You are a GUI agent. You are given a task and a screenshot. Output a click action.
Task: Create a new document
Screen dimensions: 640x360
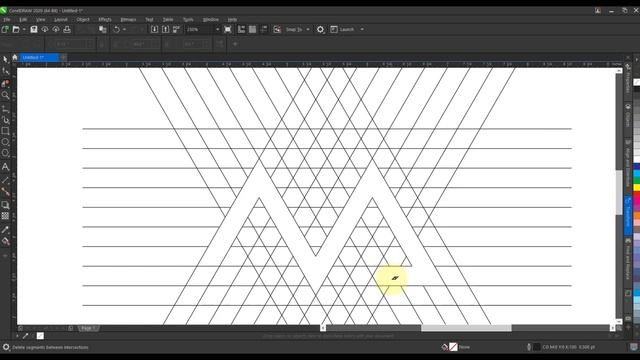point(5,29)
